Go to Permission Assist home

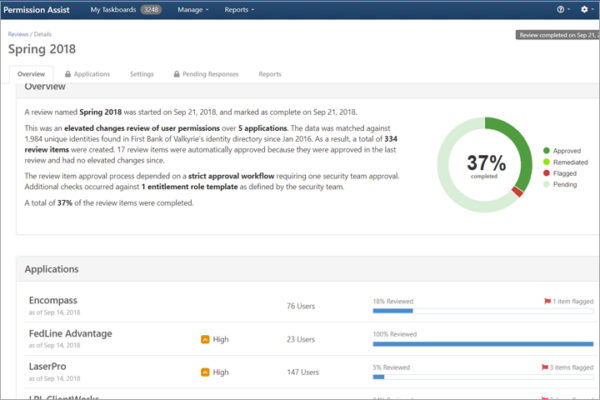[36, 10]
